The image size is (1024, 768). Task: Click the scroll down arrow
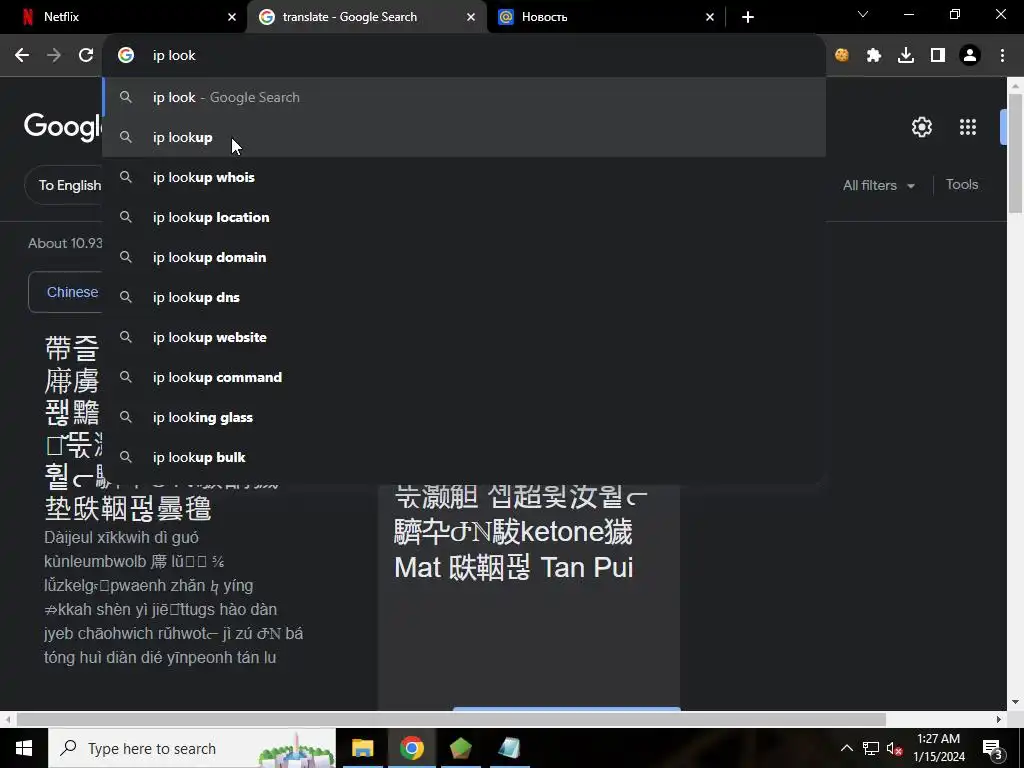(1015, 702)
